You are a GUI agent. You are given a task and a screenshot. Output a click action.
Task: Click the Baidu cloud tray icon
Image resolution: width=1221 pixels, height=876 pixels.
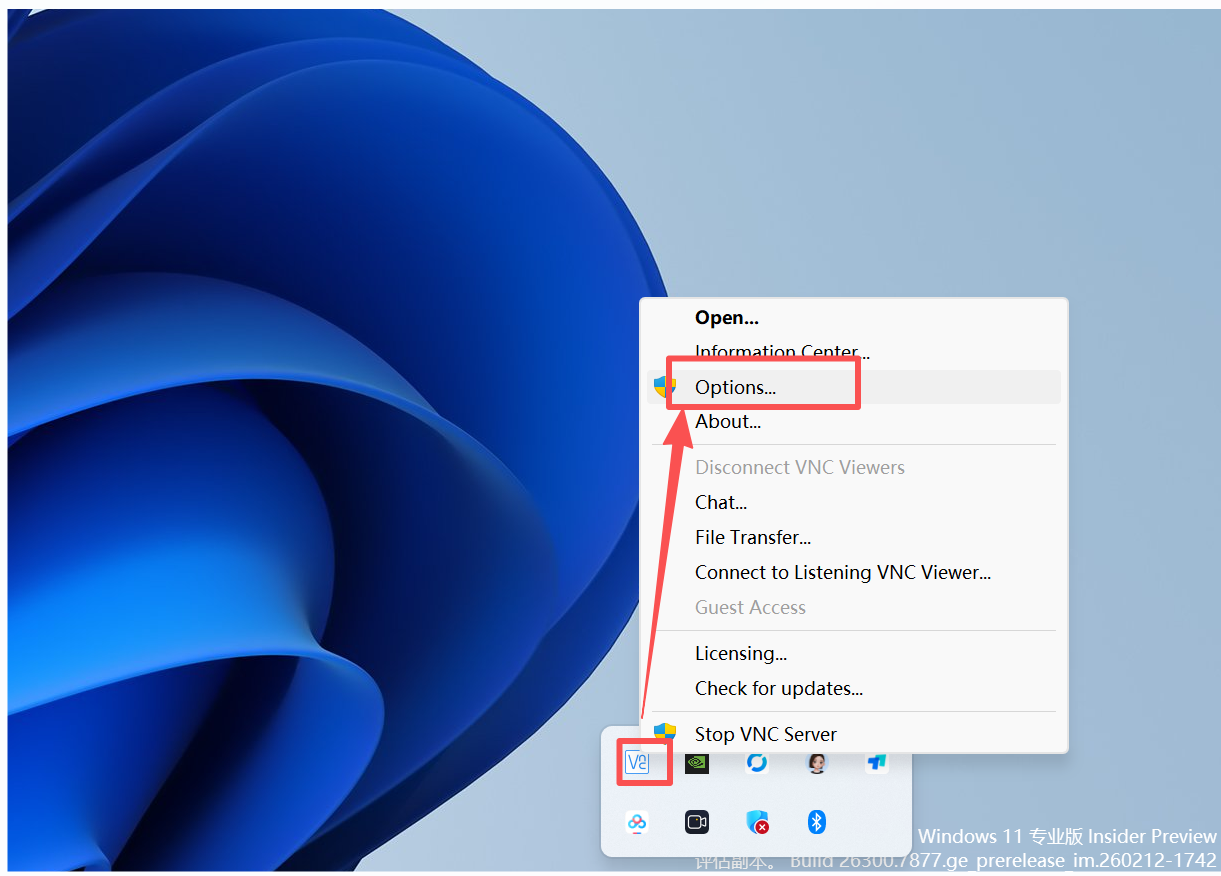tap(637, 822)
